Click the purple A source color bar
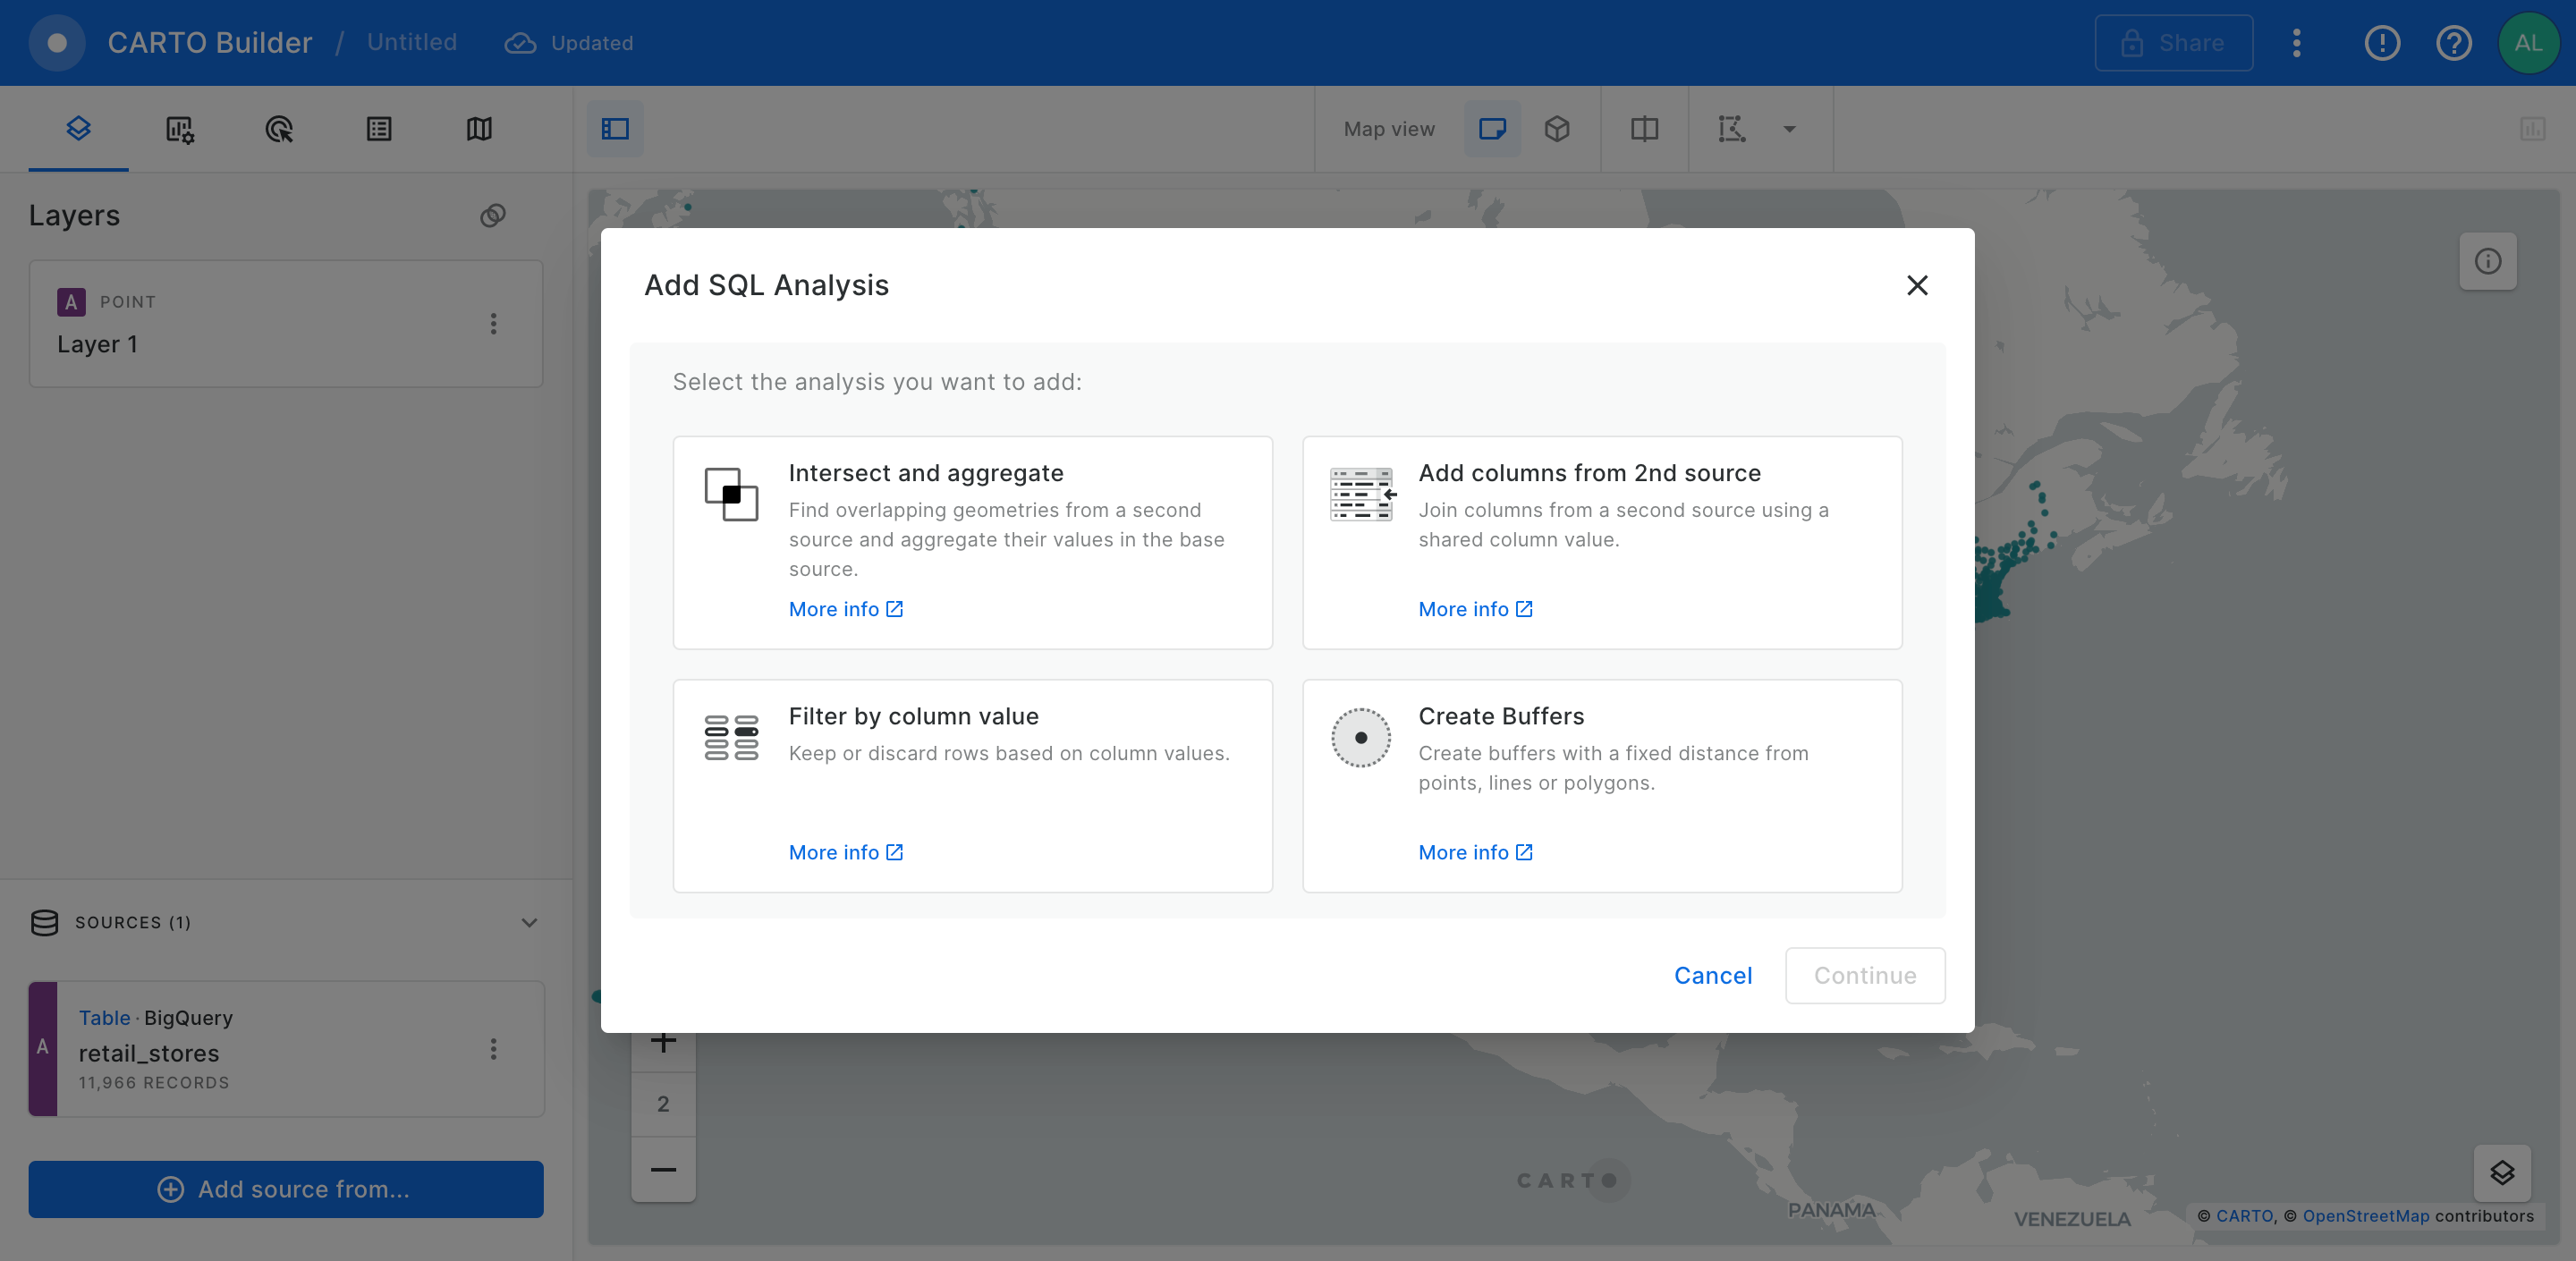The height and width of the screenshot is (1261, 2576). [43, 1048]
